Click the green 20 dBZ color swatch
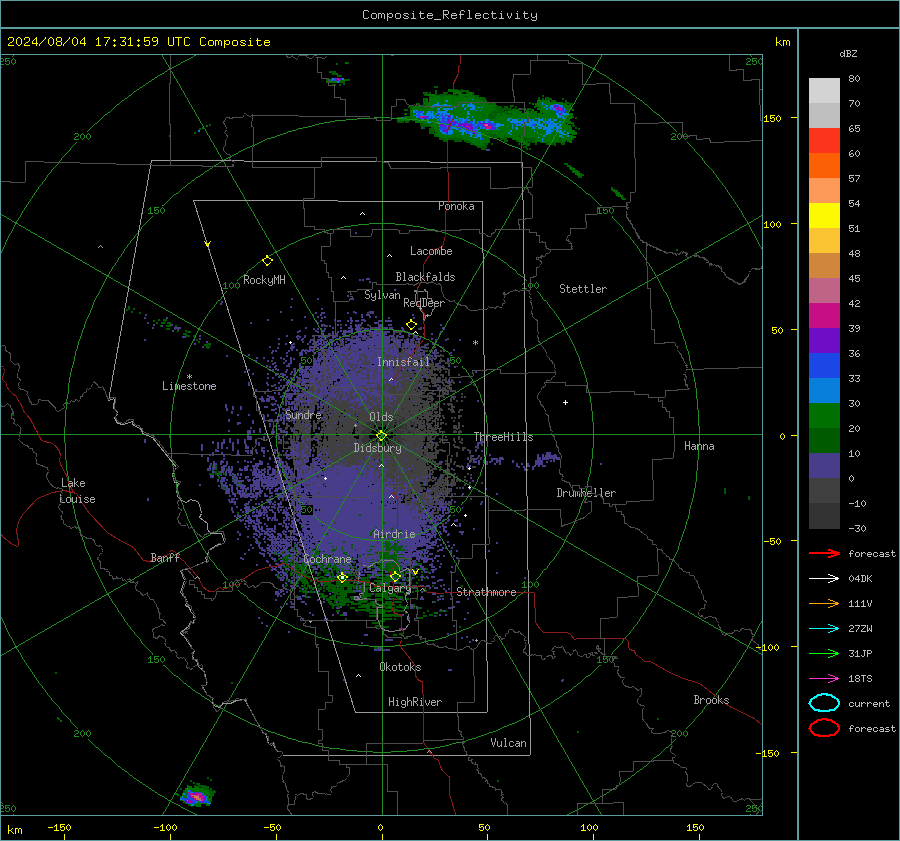The image size is (900, 841). [x=824, y=416]
